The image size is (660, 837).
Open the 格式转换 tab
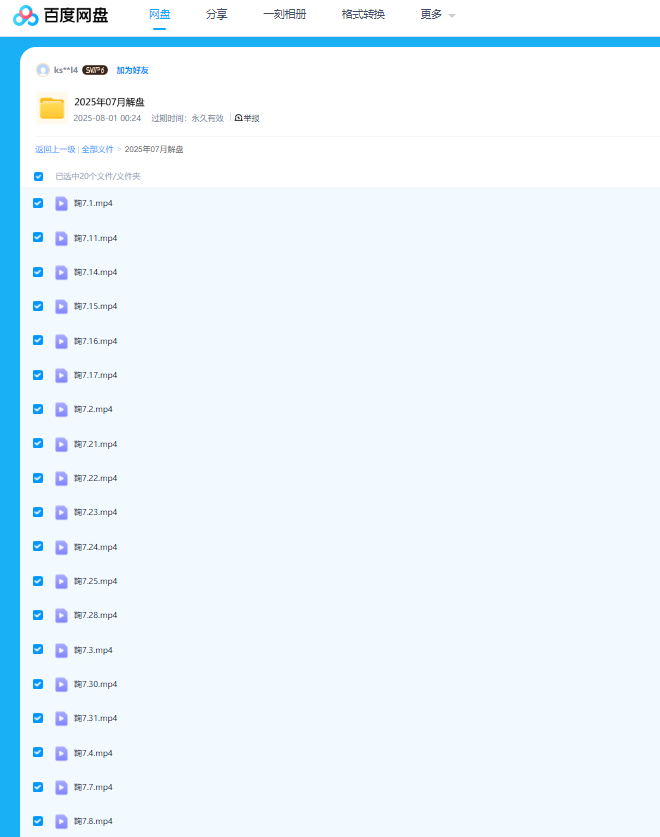pyautogui.click(x=363, y=15)
